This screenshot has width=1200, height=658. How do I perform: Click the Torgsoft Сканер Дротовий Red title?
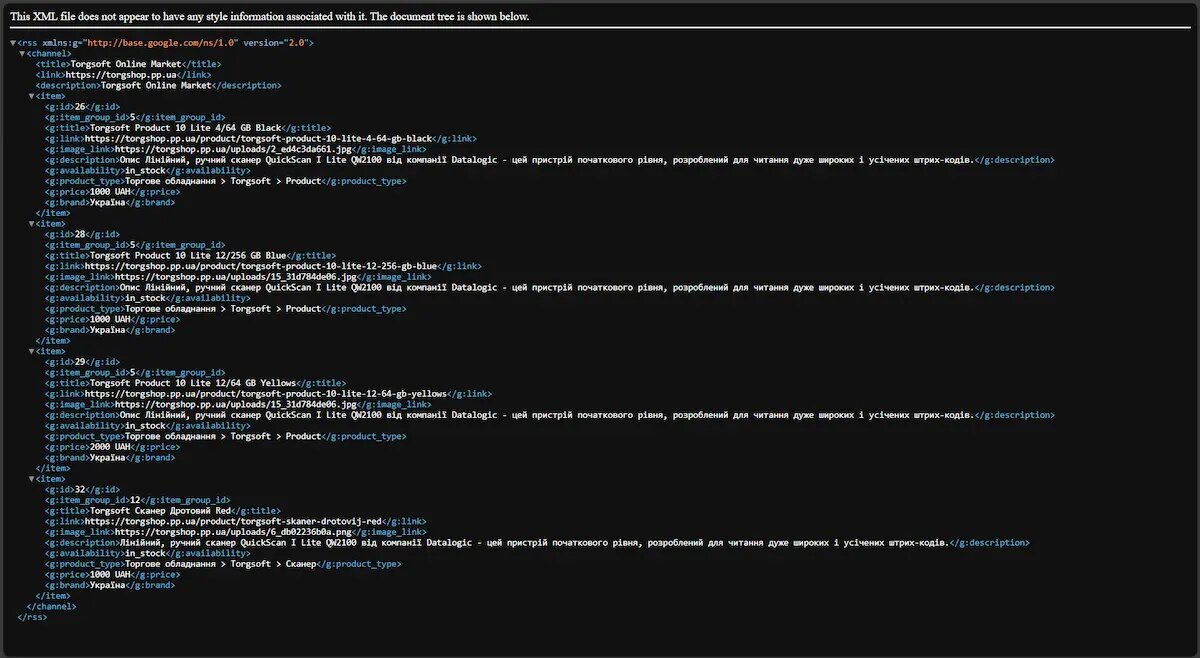coord(160,511)
